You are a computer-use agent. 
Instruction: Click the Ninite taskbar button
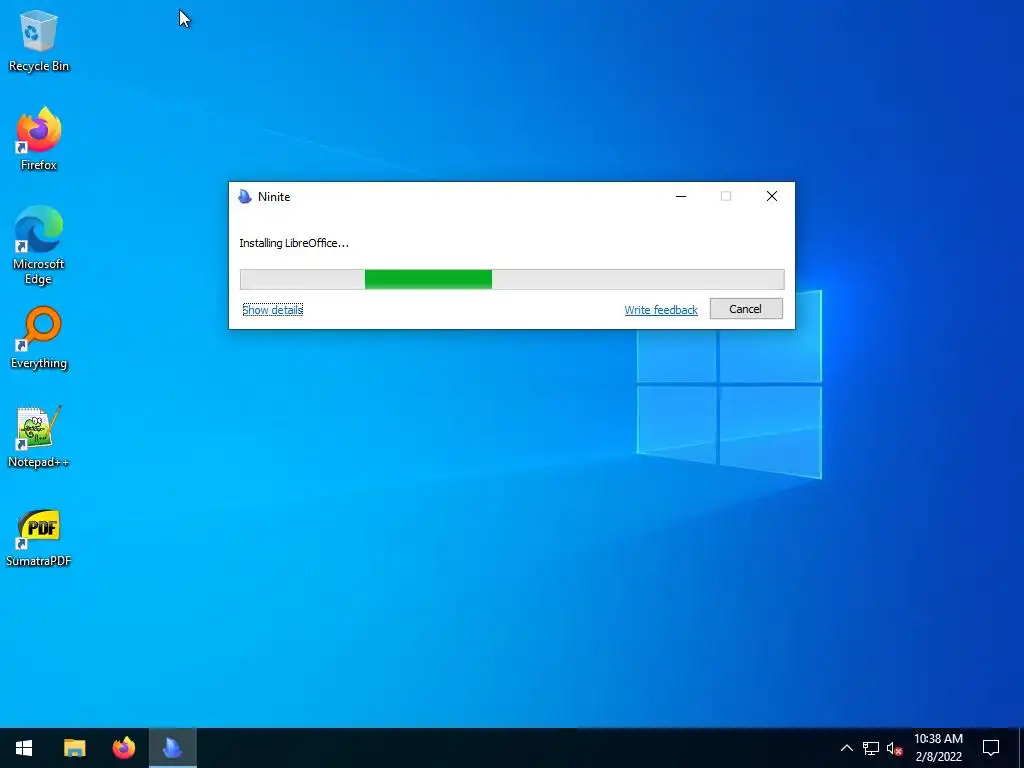172,748
